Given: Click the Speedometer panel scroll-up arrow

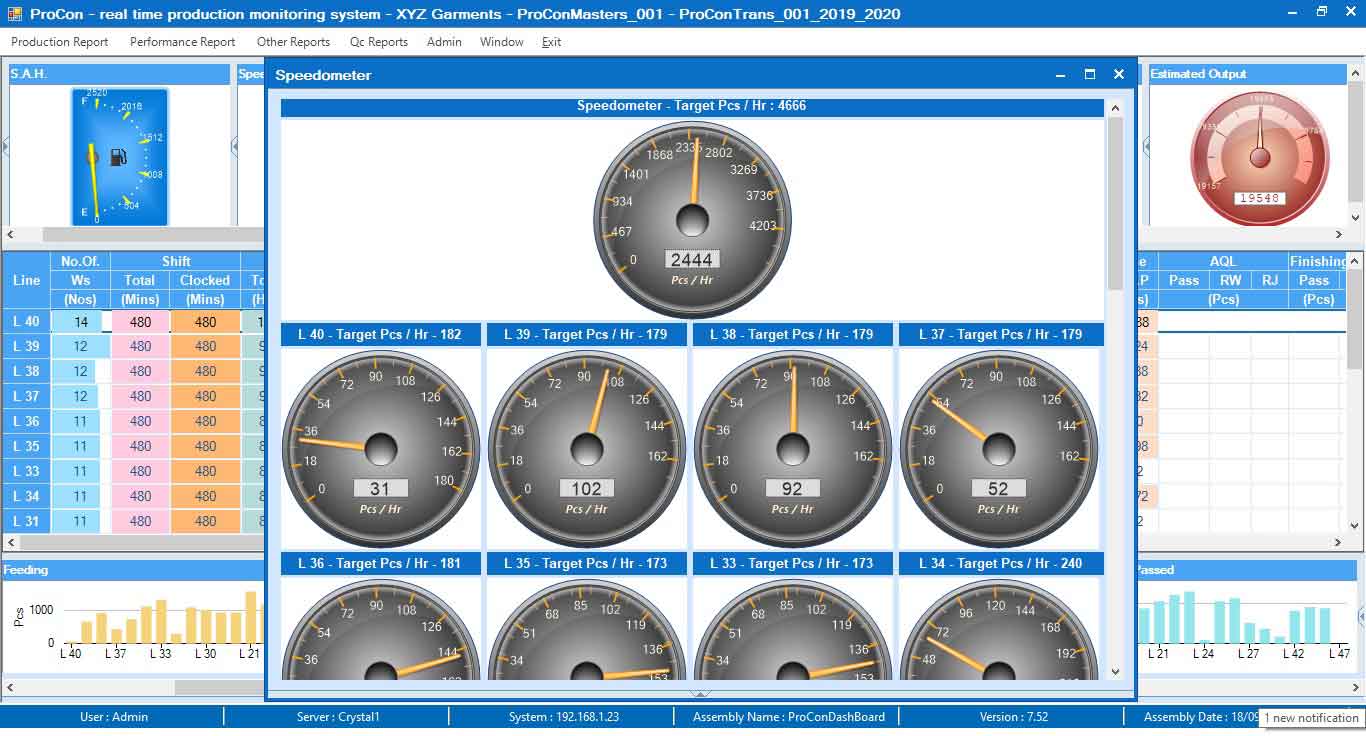Looking at the screenshot, I should 1116,107.
